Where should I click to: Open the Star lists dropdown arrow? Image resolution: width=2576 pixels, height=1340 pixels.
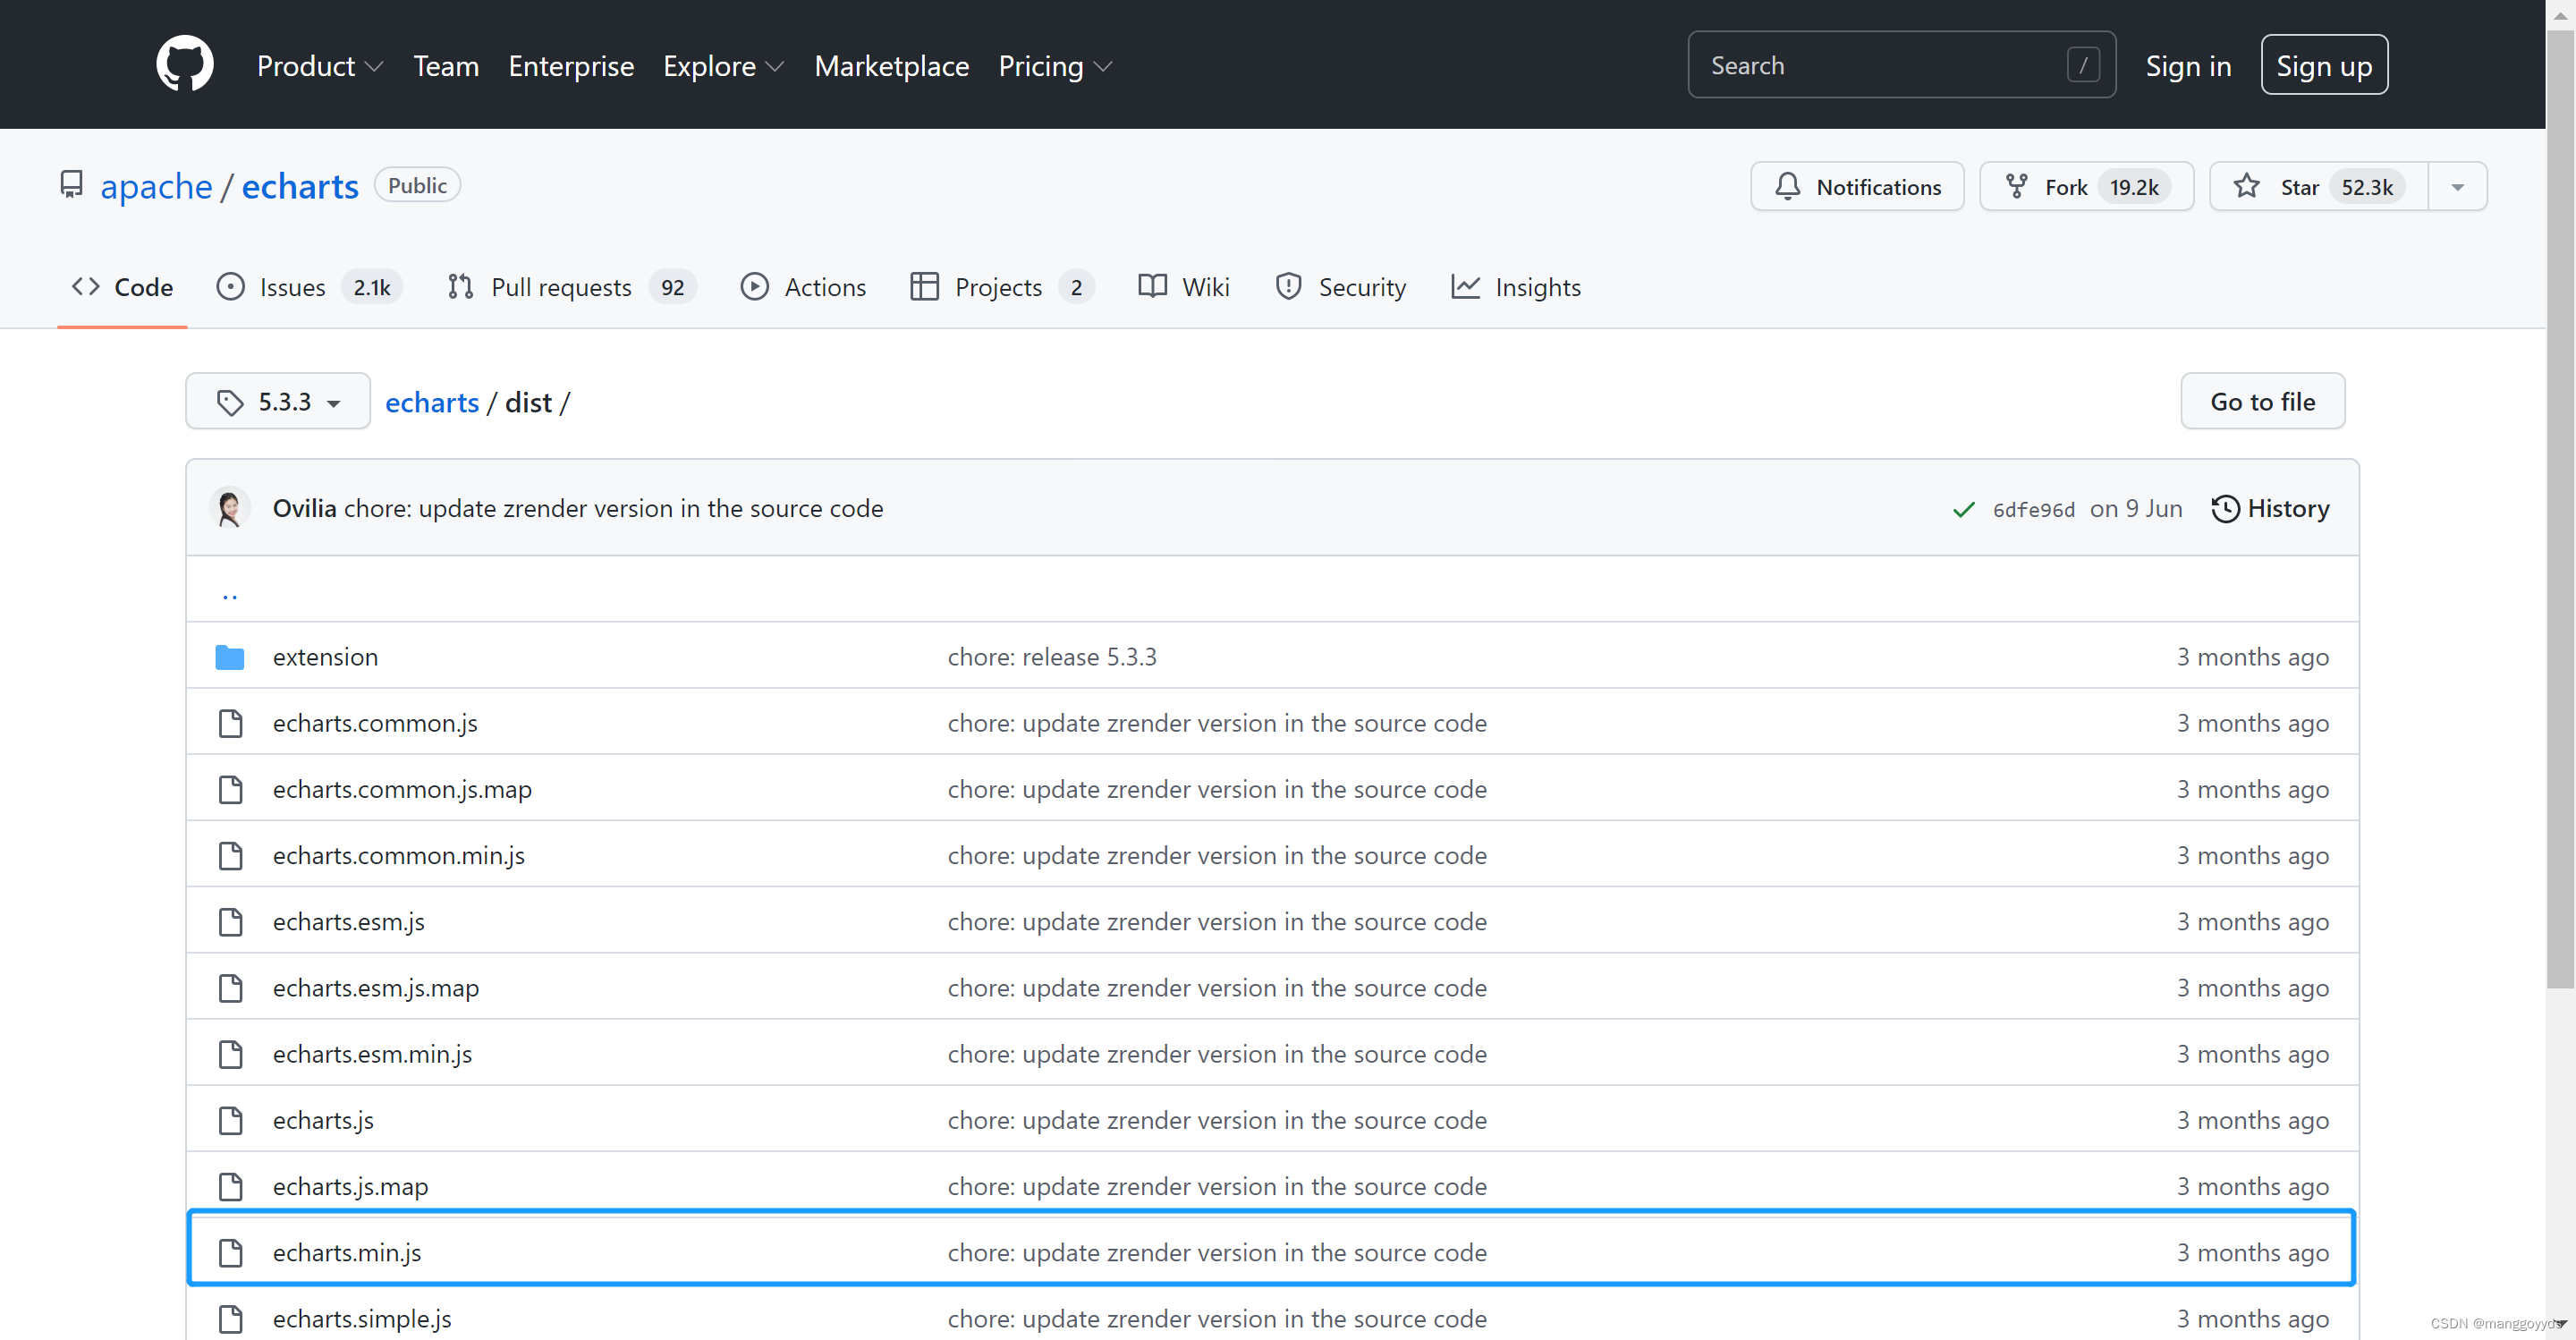[2457, 187]
